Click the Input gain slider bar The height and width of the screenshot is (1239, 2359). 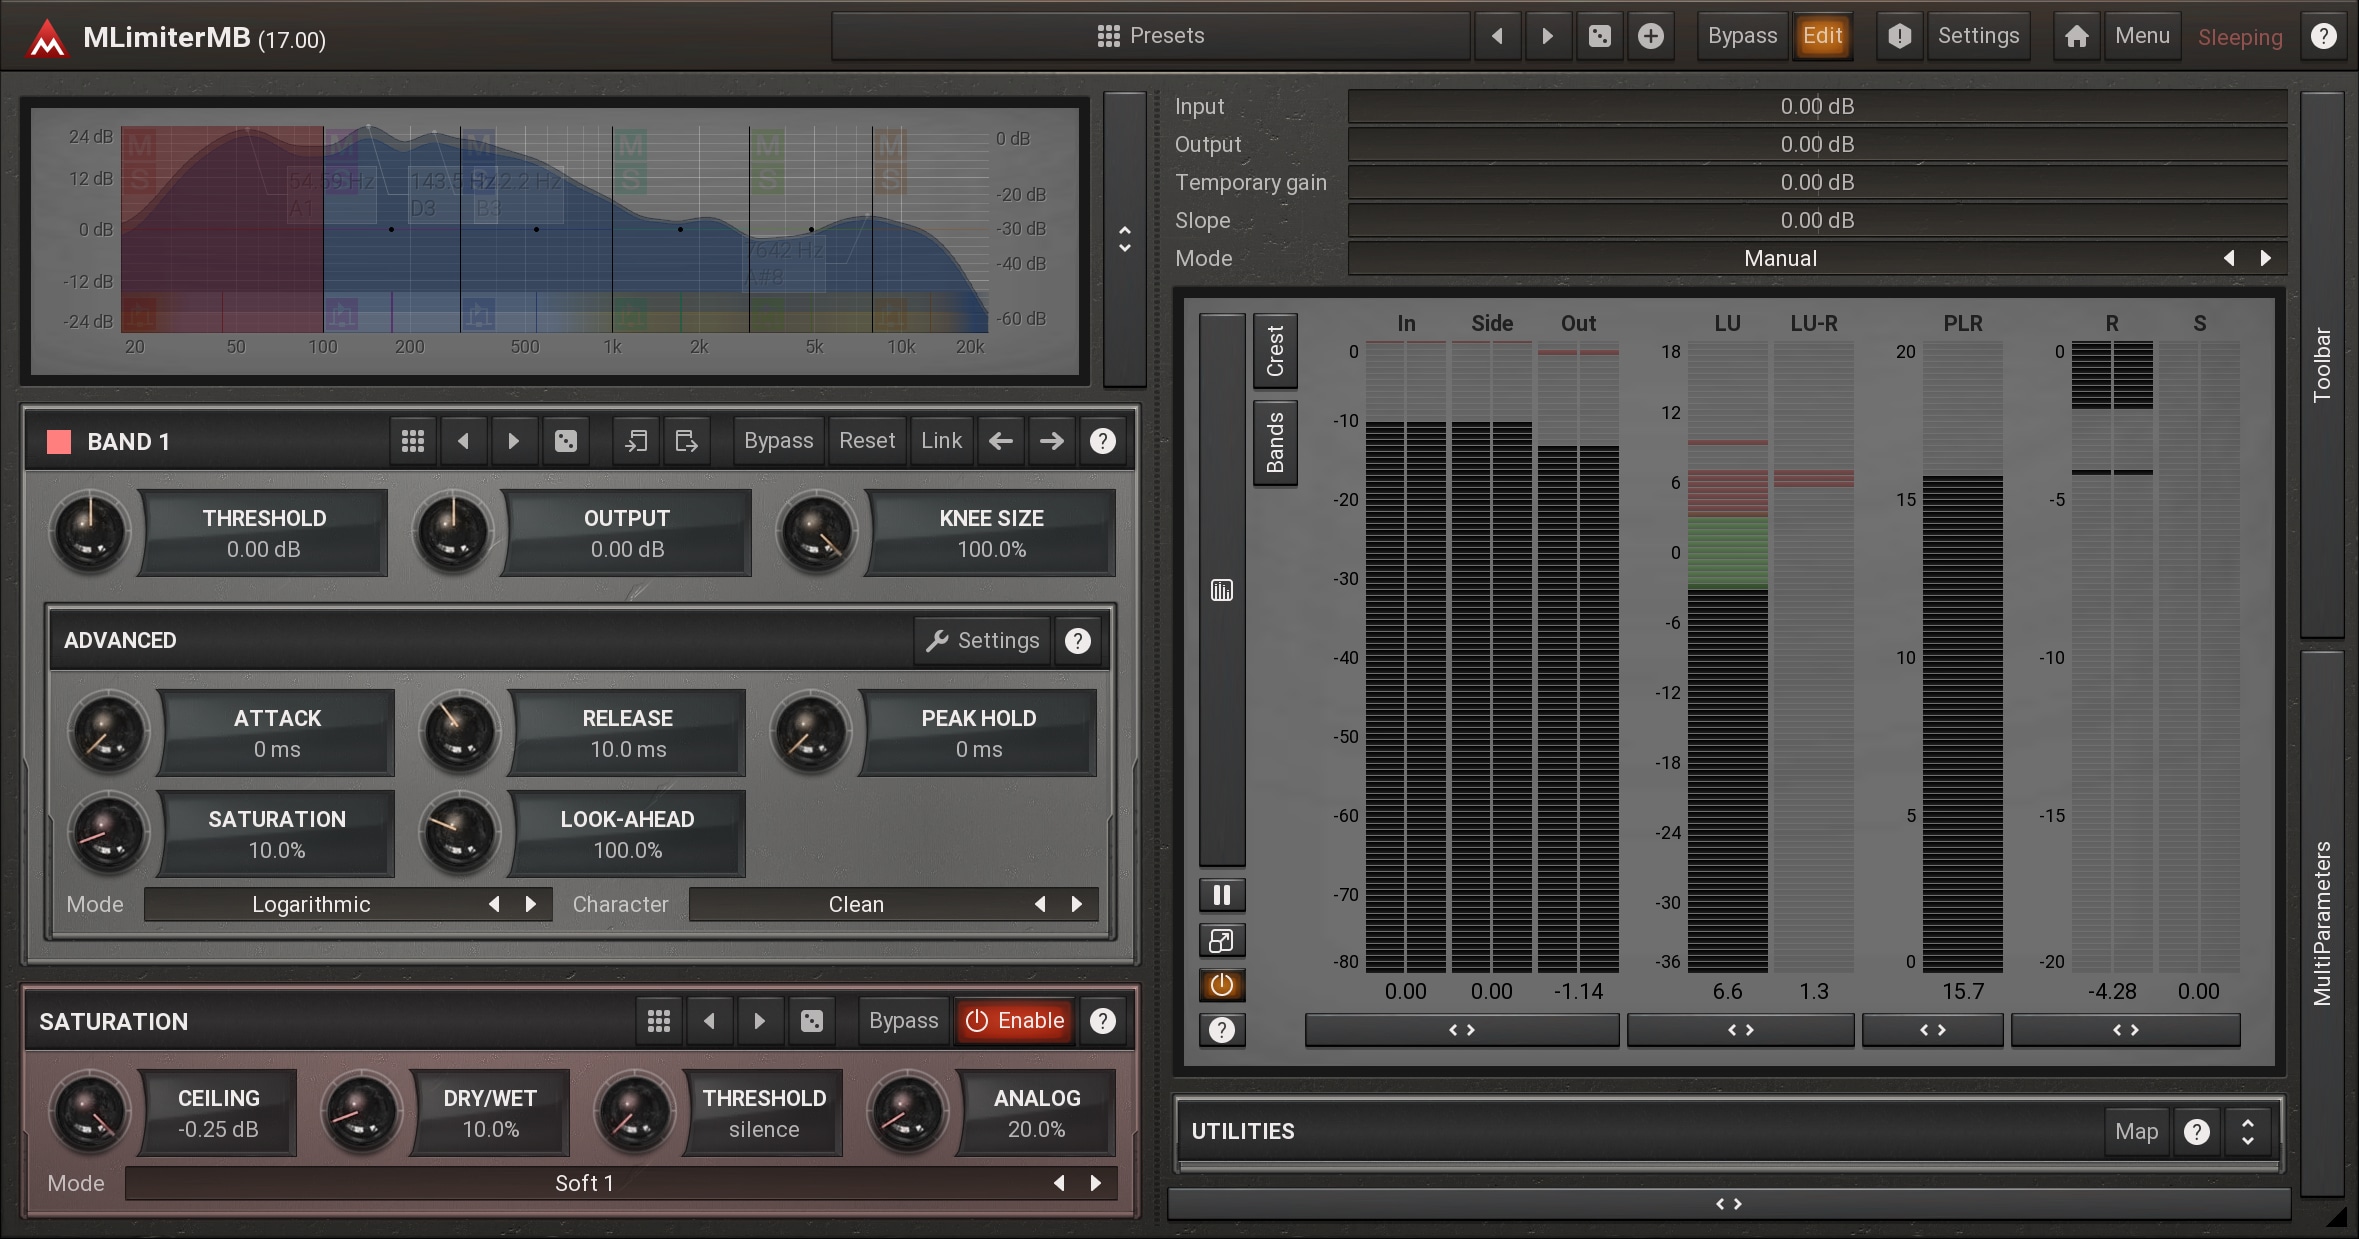click(1816, 106)
